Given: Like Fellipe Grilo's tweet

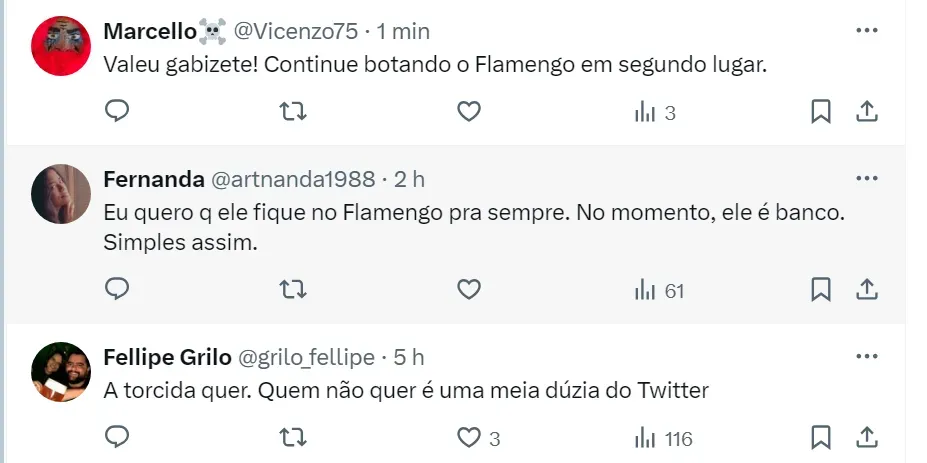Looking at the screenshot, I should tap(469, 438).
